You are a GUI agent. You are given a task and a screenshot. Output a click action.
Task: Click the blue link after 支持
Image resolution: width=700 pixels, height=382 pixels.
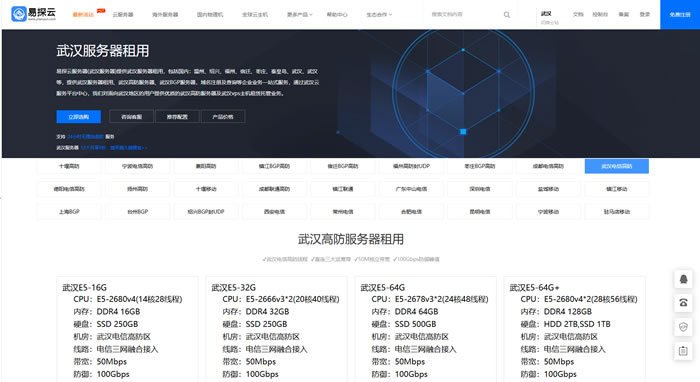(x=85, y=137)
